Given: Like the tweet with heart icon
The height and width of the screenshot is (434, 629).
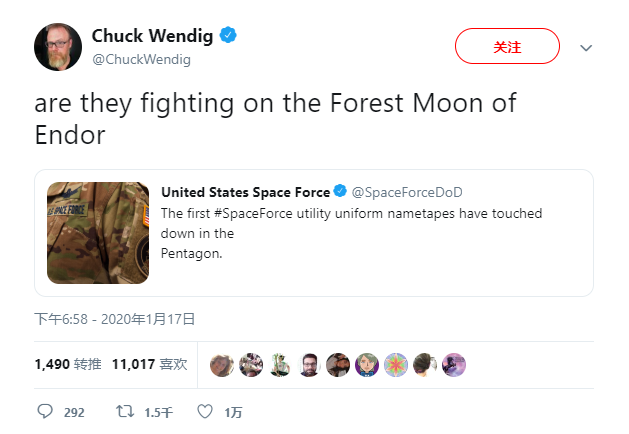Looking at the screenshot, I should [x=205, y=411].
